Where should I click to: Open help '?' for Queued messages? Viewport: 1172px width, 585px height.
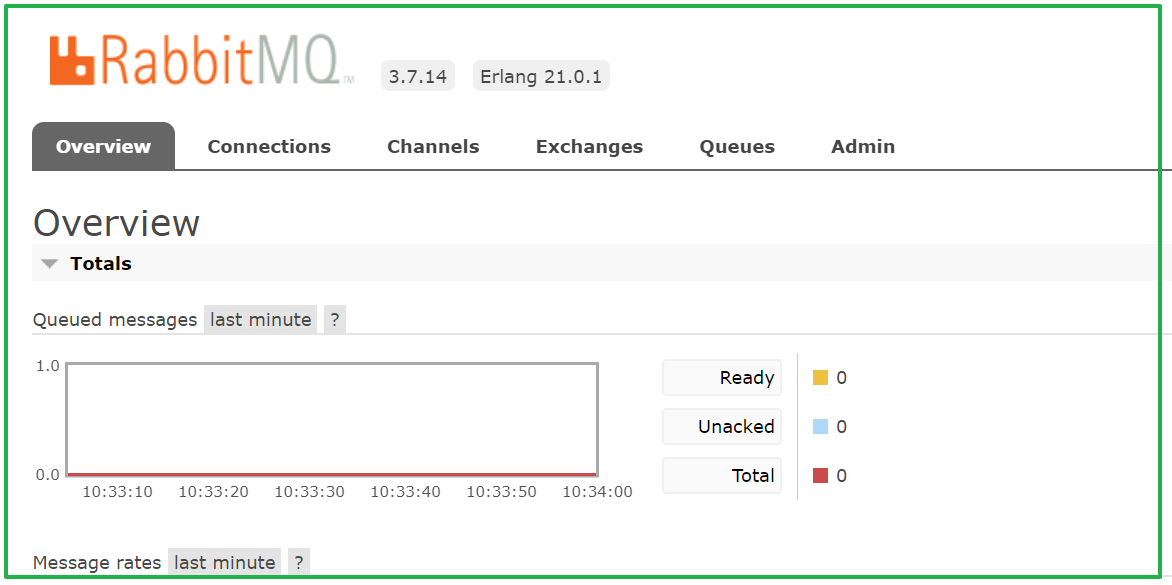click(x=335, y=320)
